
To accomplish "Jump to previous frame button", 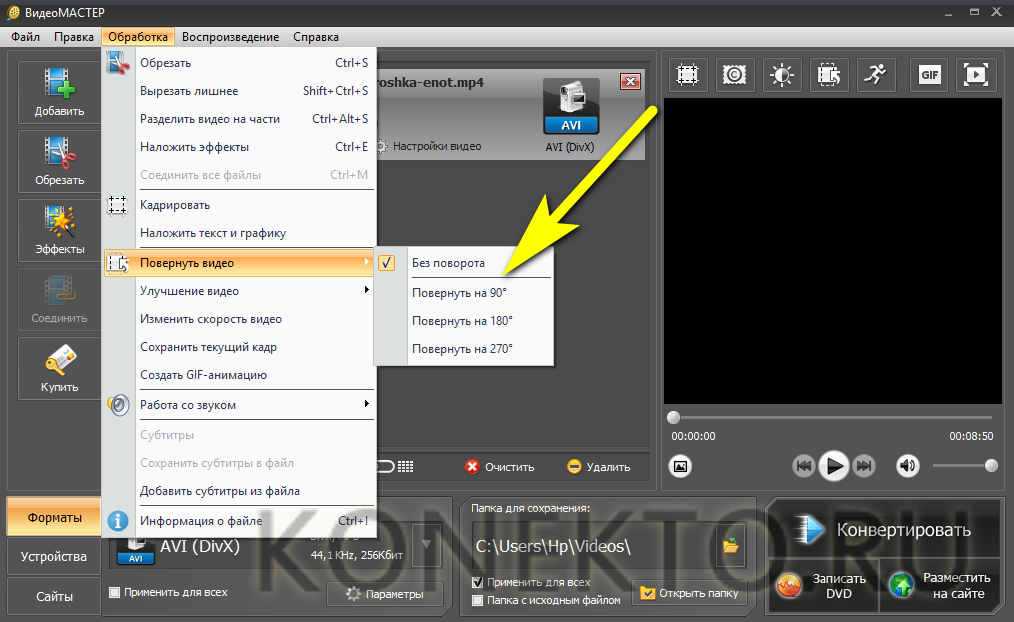I will pyautogui.click(x=804, y=466).
